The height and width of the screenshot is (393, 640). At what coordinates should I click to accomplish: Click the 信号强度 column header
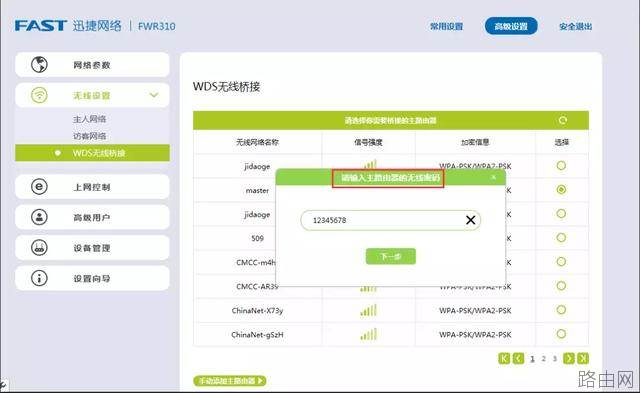pos(368,142)
